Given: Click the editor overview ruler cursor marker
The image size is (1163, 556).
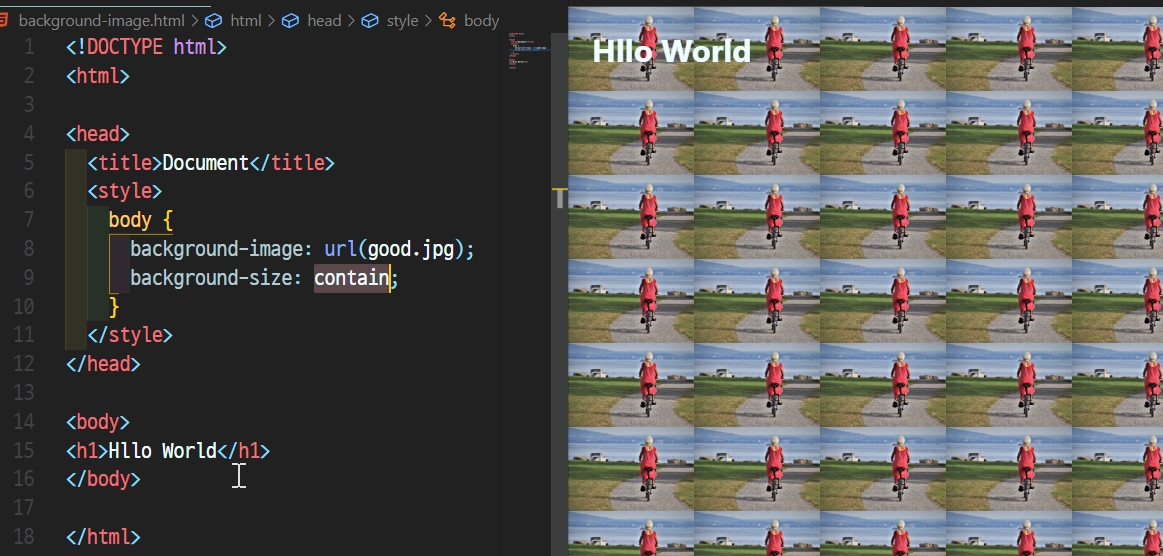Looking at the screenshot, I should pos(560,199).
